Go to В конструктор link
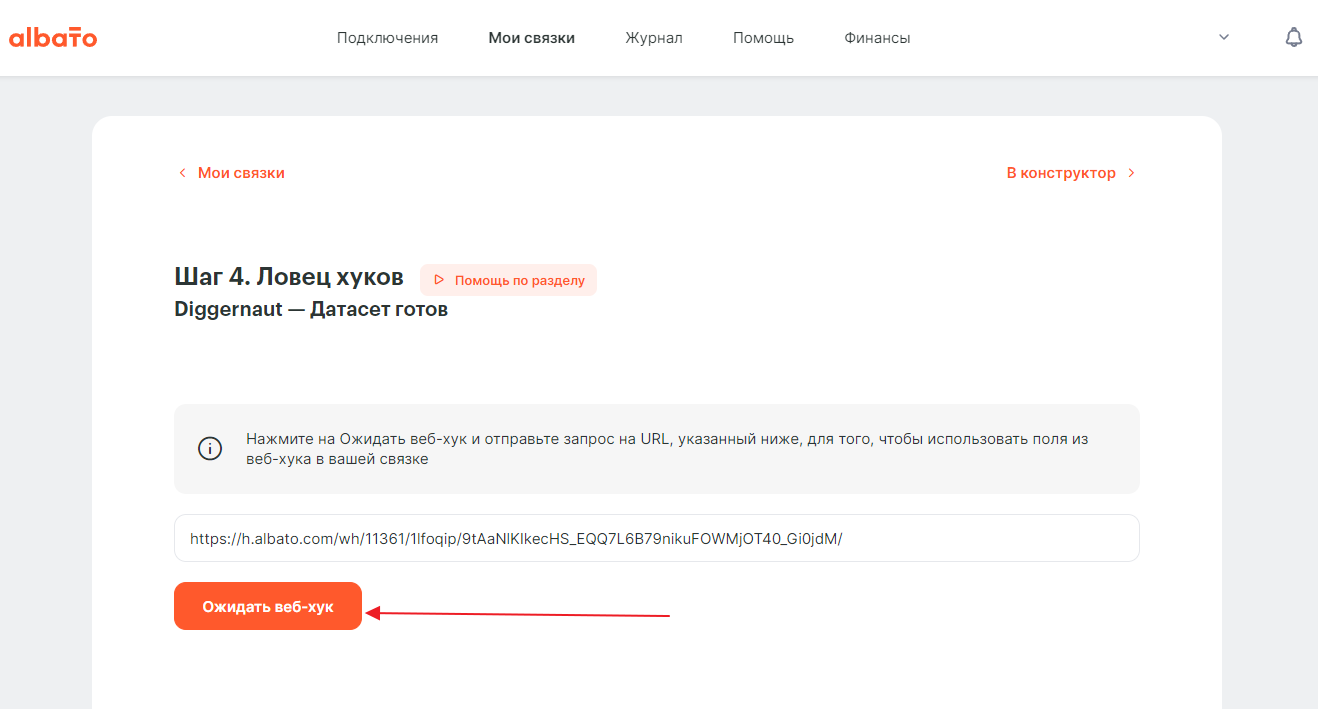 coord(1071,173)
